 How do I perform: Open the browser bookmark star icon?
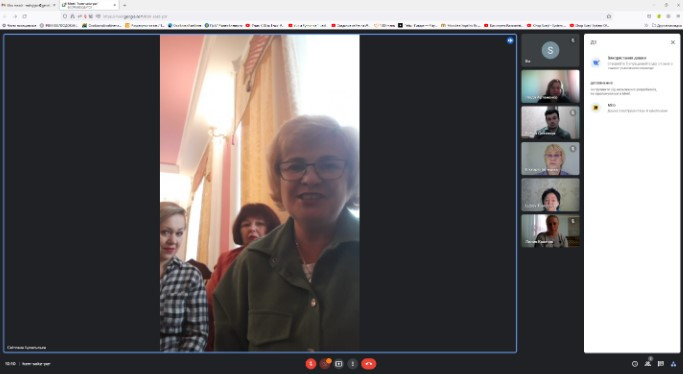point(609,16)
